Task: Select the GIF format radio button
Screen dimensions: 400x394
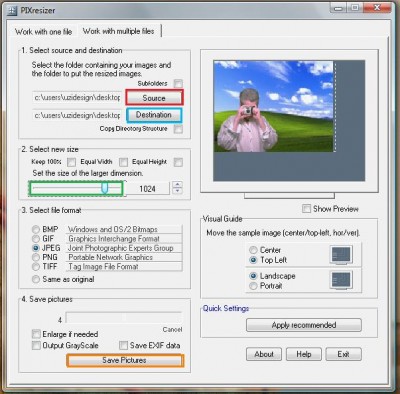Action: click(36, 239)
